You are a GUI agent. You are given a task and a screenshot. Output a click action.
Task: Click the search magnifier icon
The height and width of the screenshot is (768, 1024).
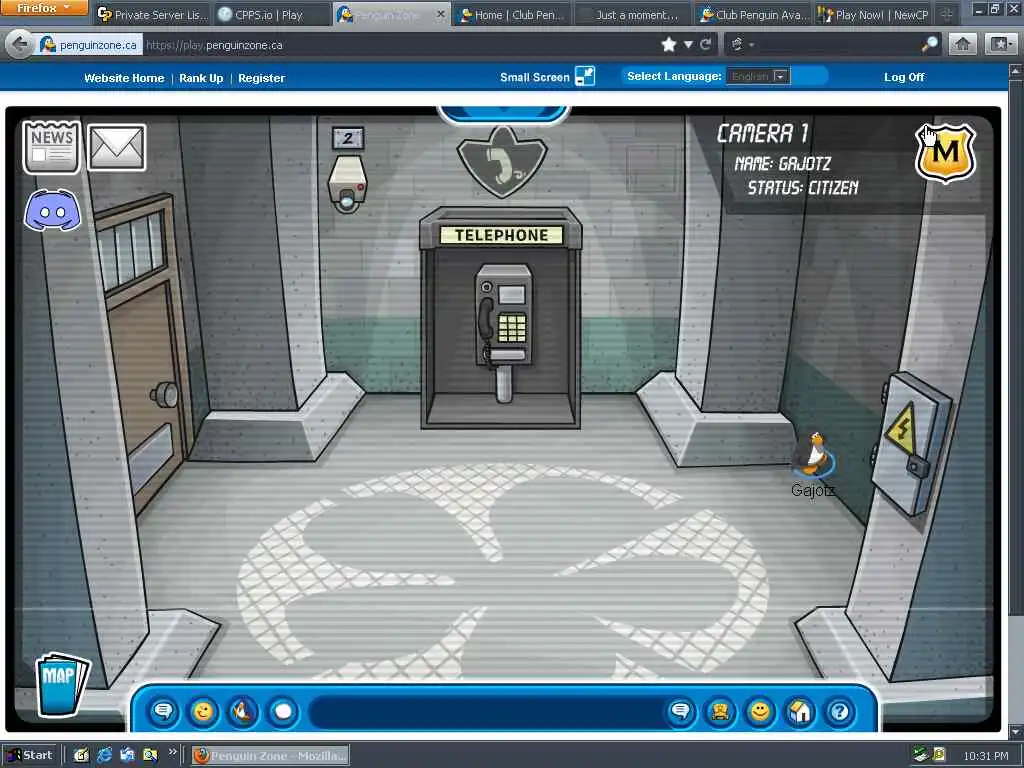point(929,44)
